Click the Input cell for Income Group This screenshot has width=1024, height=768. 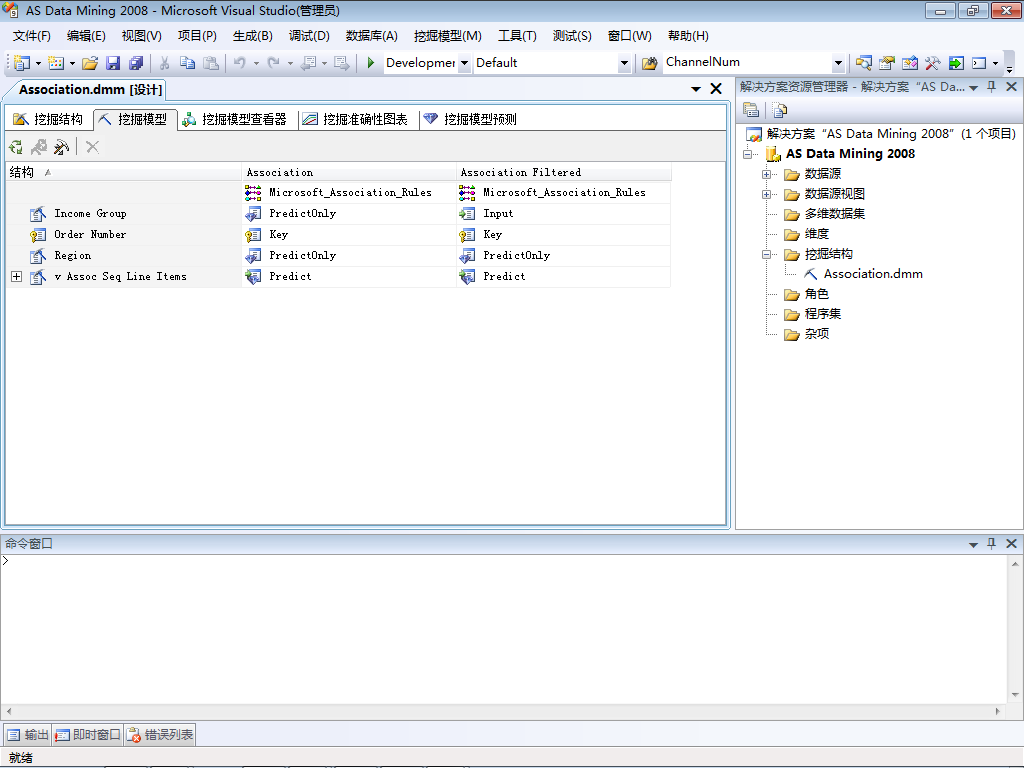pos(564,214)
